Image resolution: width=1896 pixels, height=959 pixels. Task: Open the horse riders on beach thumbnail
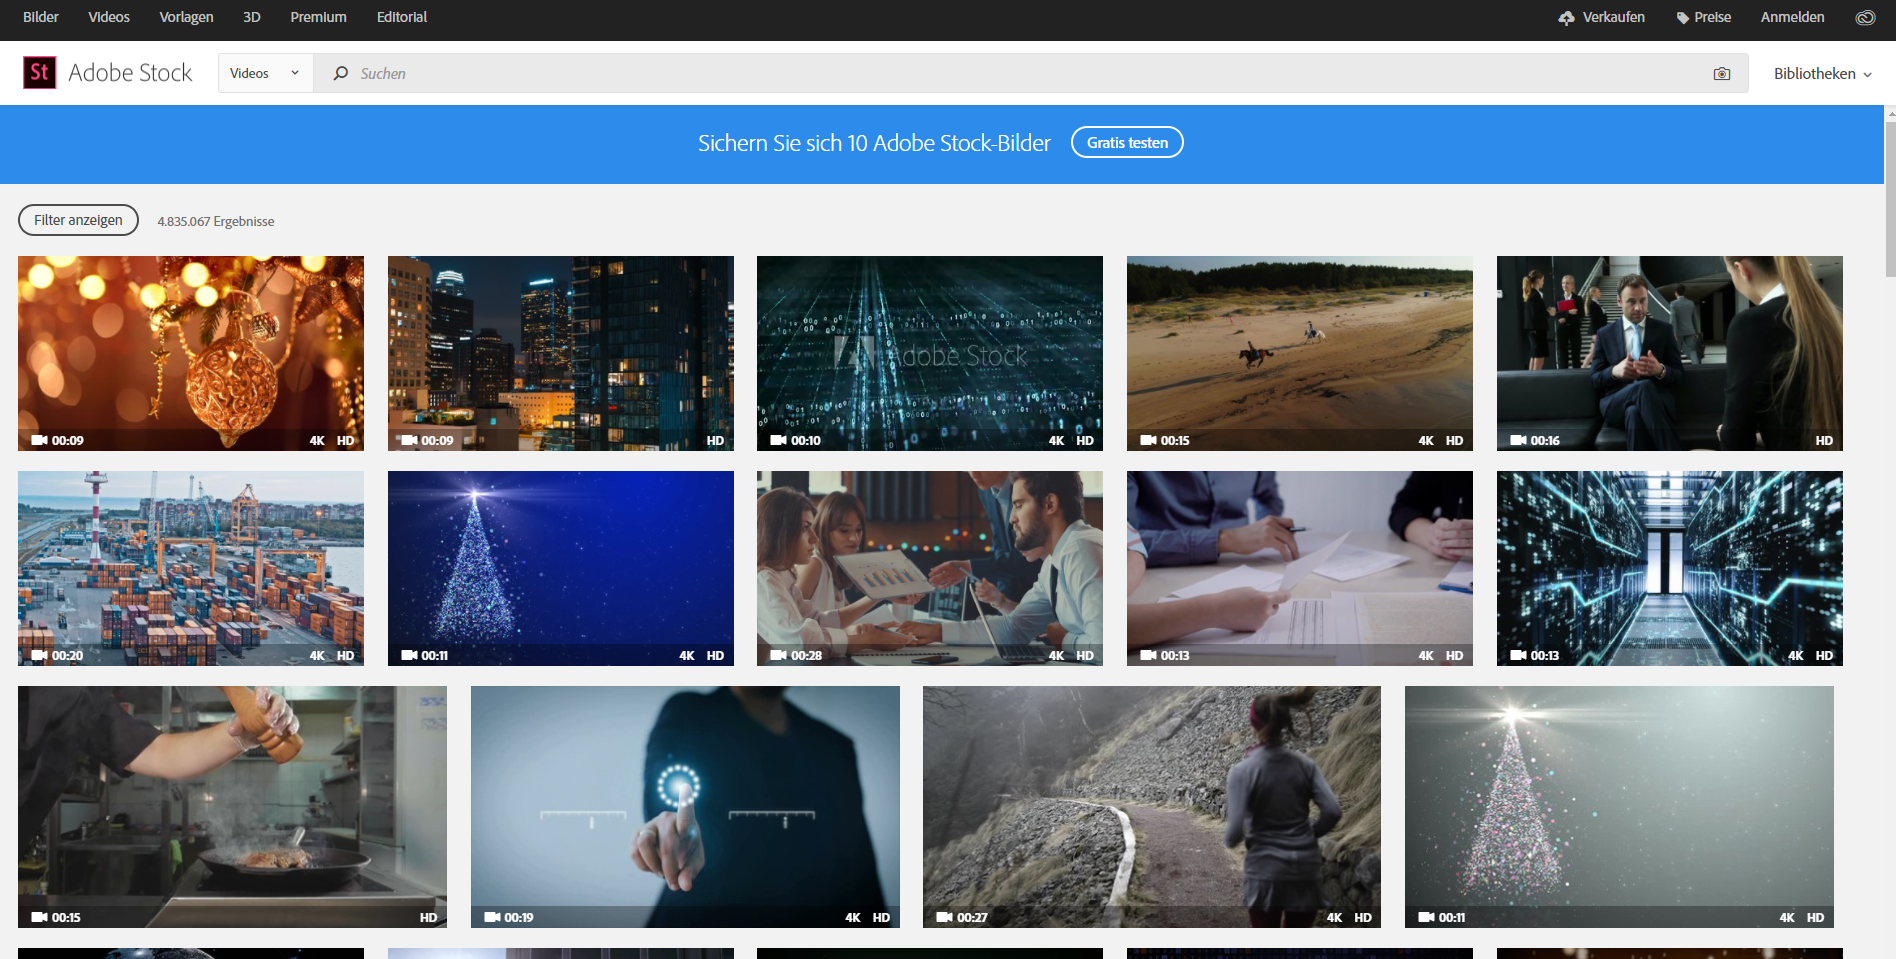(1300, 353)
